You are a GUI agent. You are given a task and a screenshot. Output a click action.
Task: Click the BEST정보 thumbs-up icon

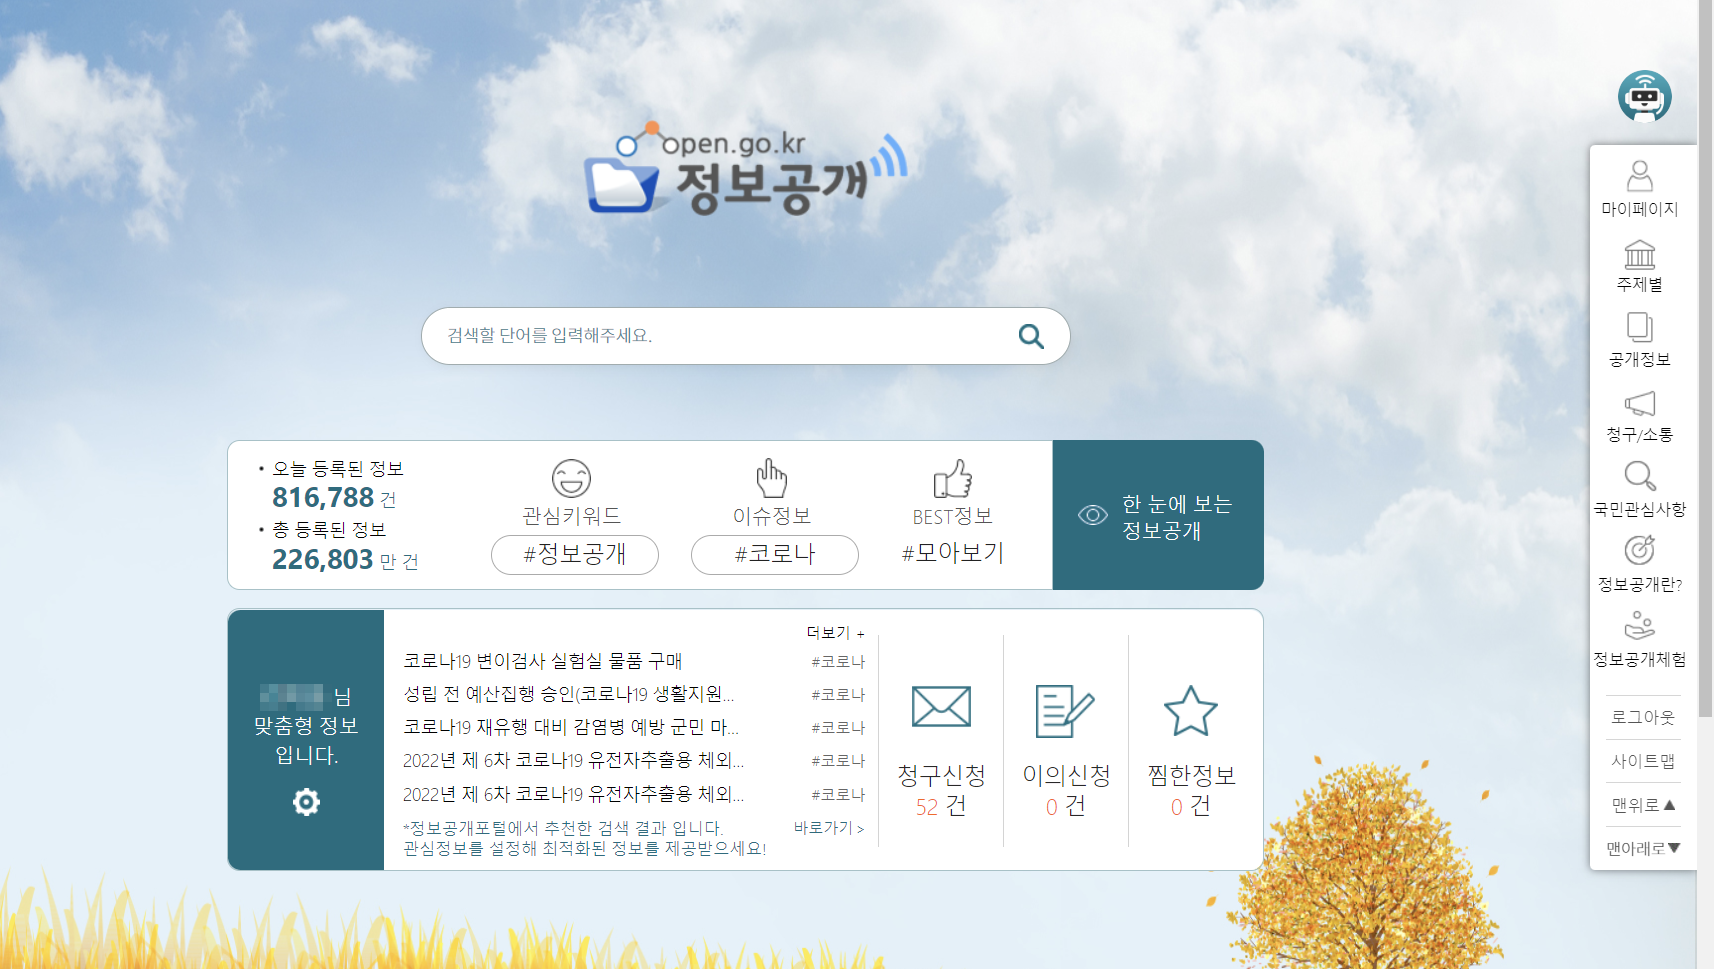pos(952,479)
